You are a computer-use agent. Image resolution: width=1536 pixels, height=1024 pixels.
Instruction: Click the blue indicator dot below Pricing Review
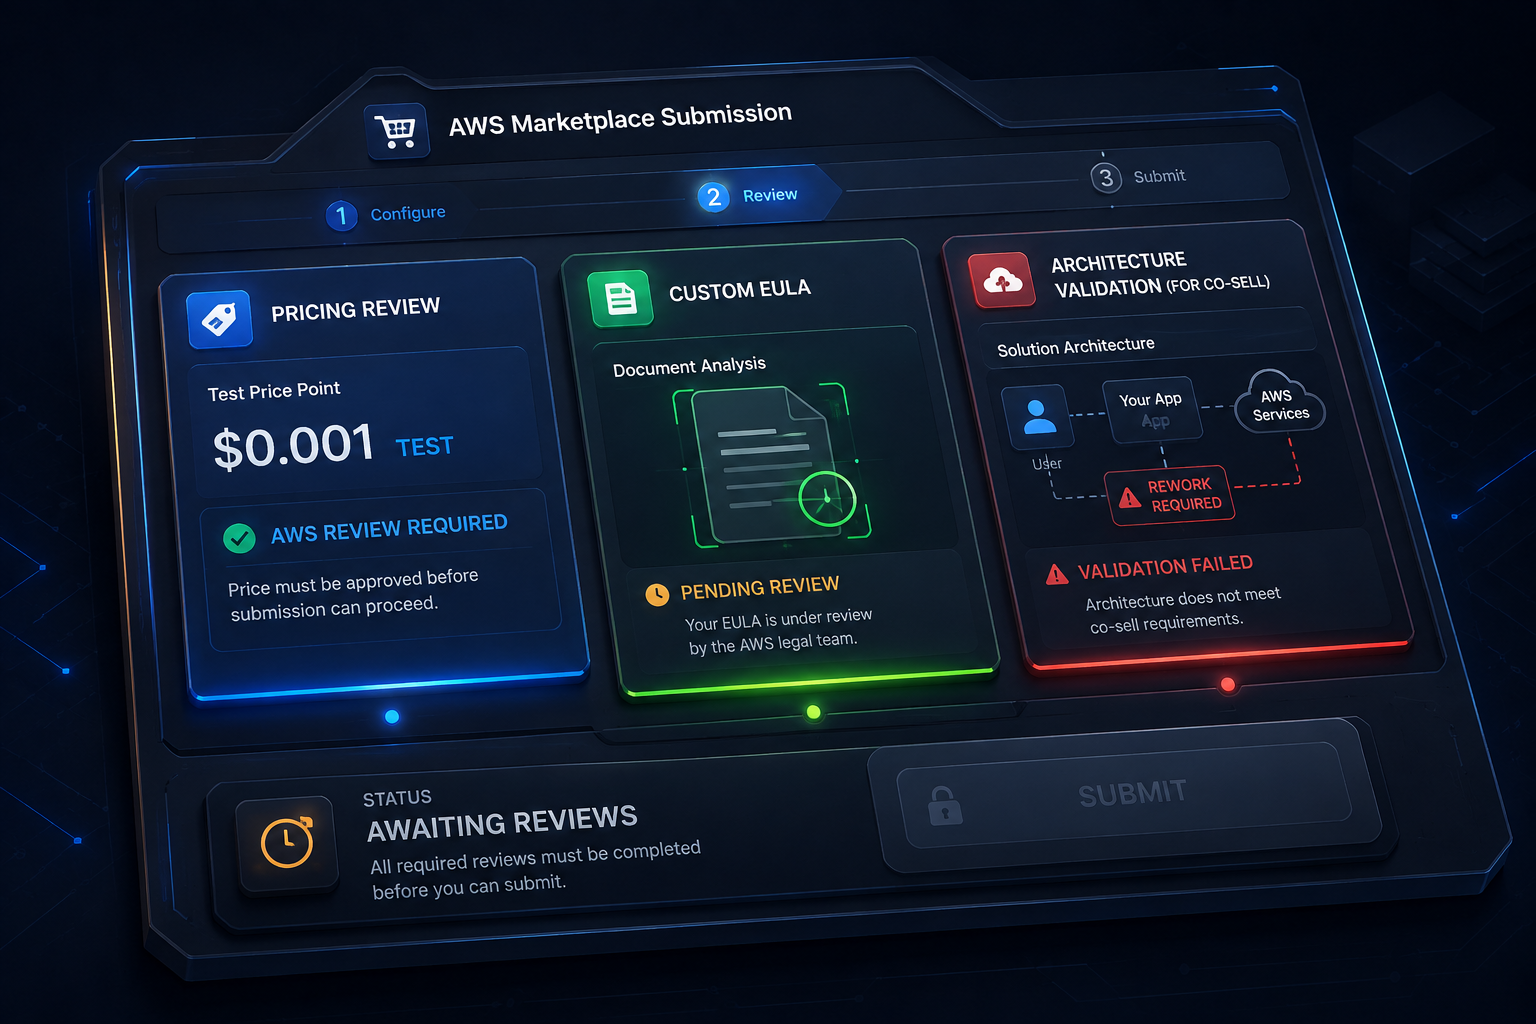pyautogui.click(x=392, y=716)
